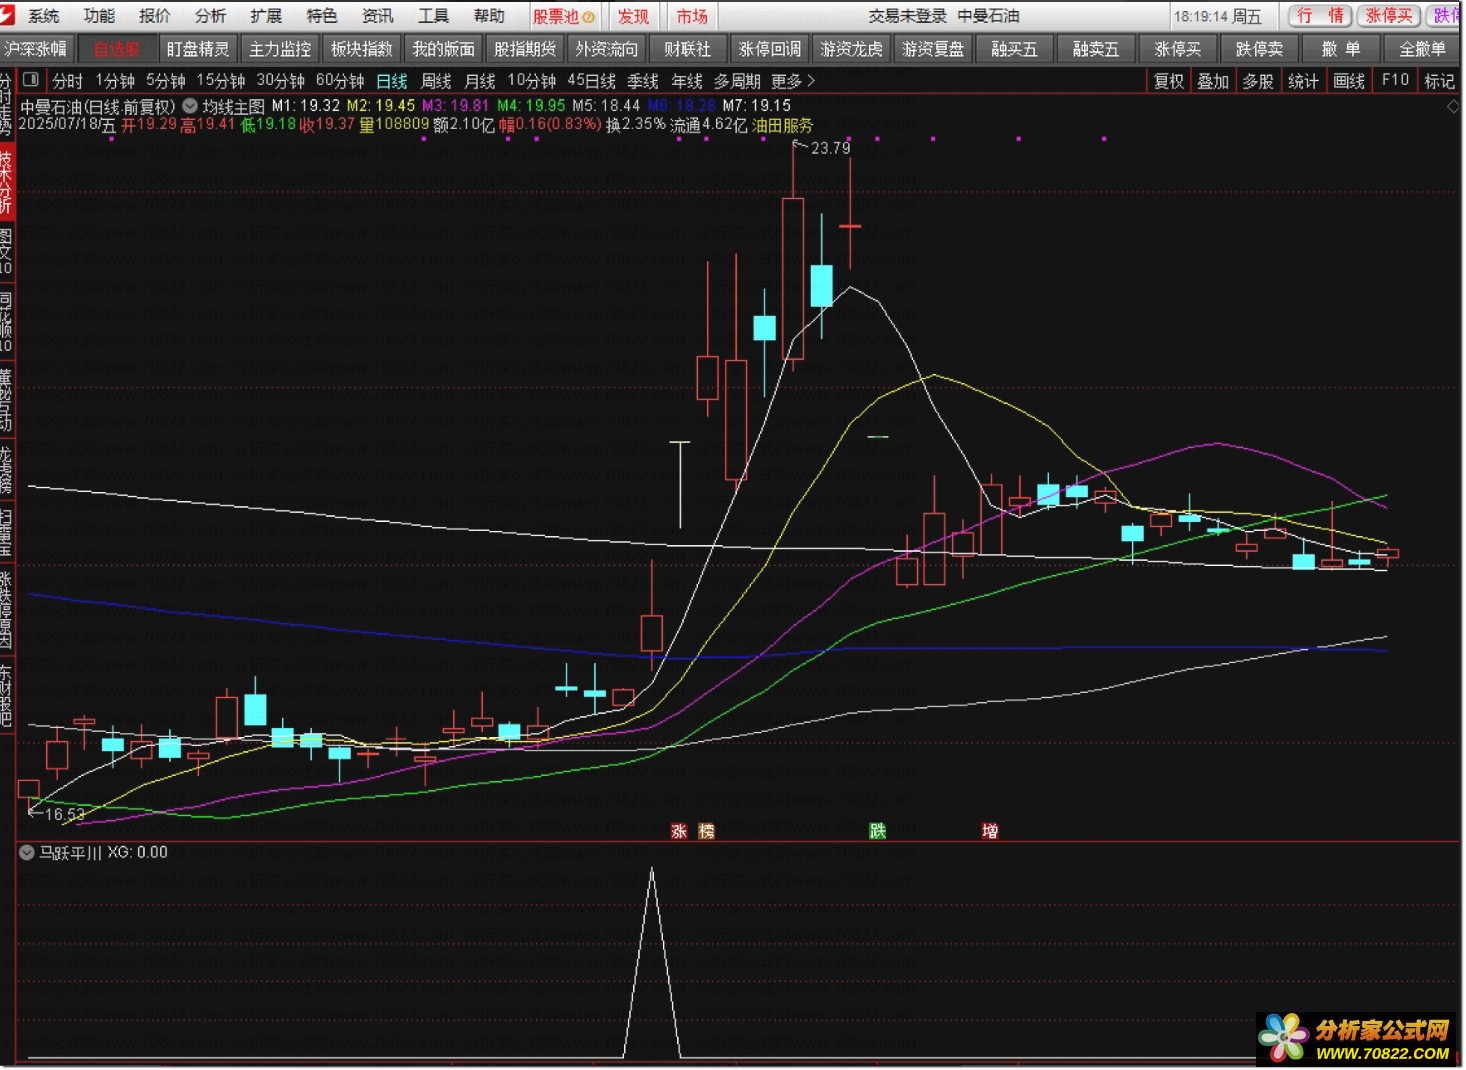Click 融卖五 toolbar button
The image size is (1466, 1070).
1097,49
